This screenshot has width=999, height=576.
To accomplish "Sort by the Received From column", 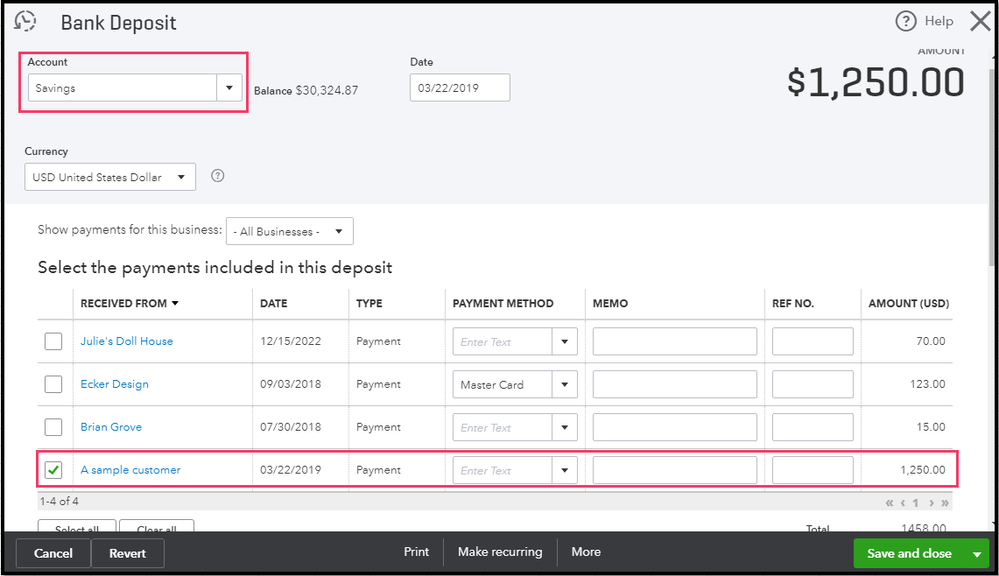I will tap(129, 303).
